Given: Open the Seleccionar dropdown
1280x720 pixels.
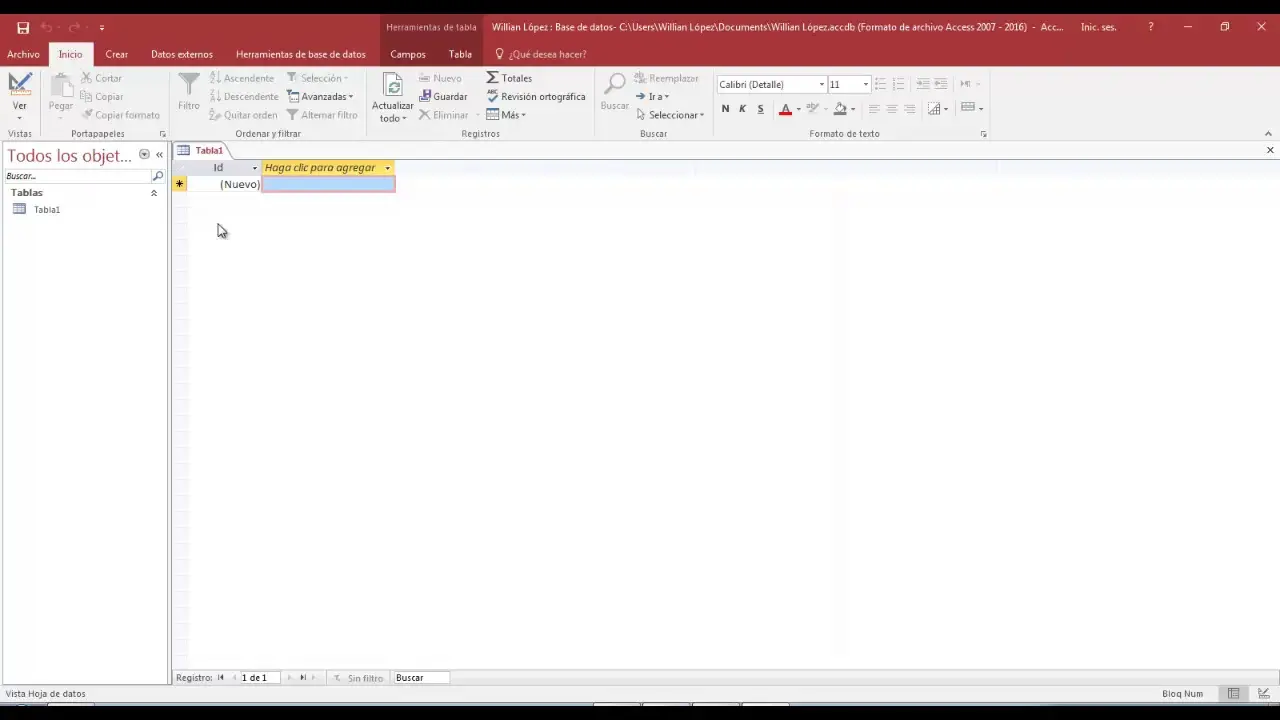Looking at the screenshot, I should coord(670,115).
